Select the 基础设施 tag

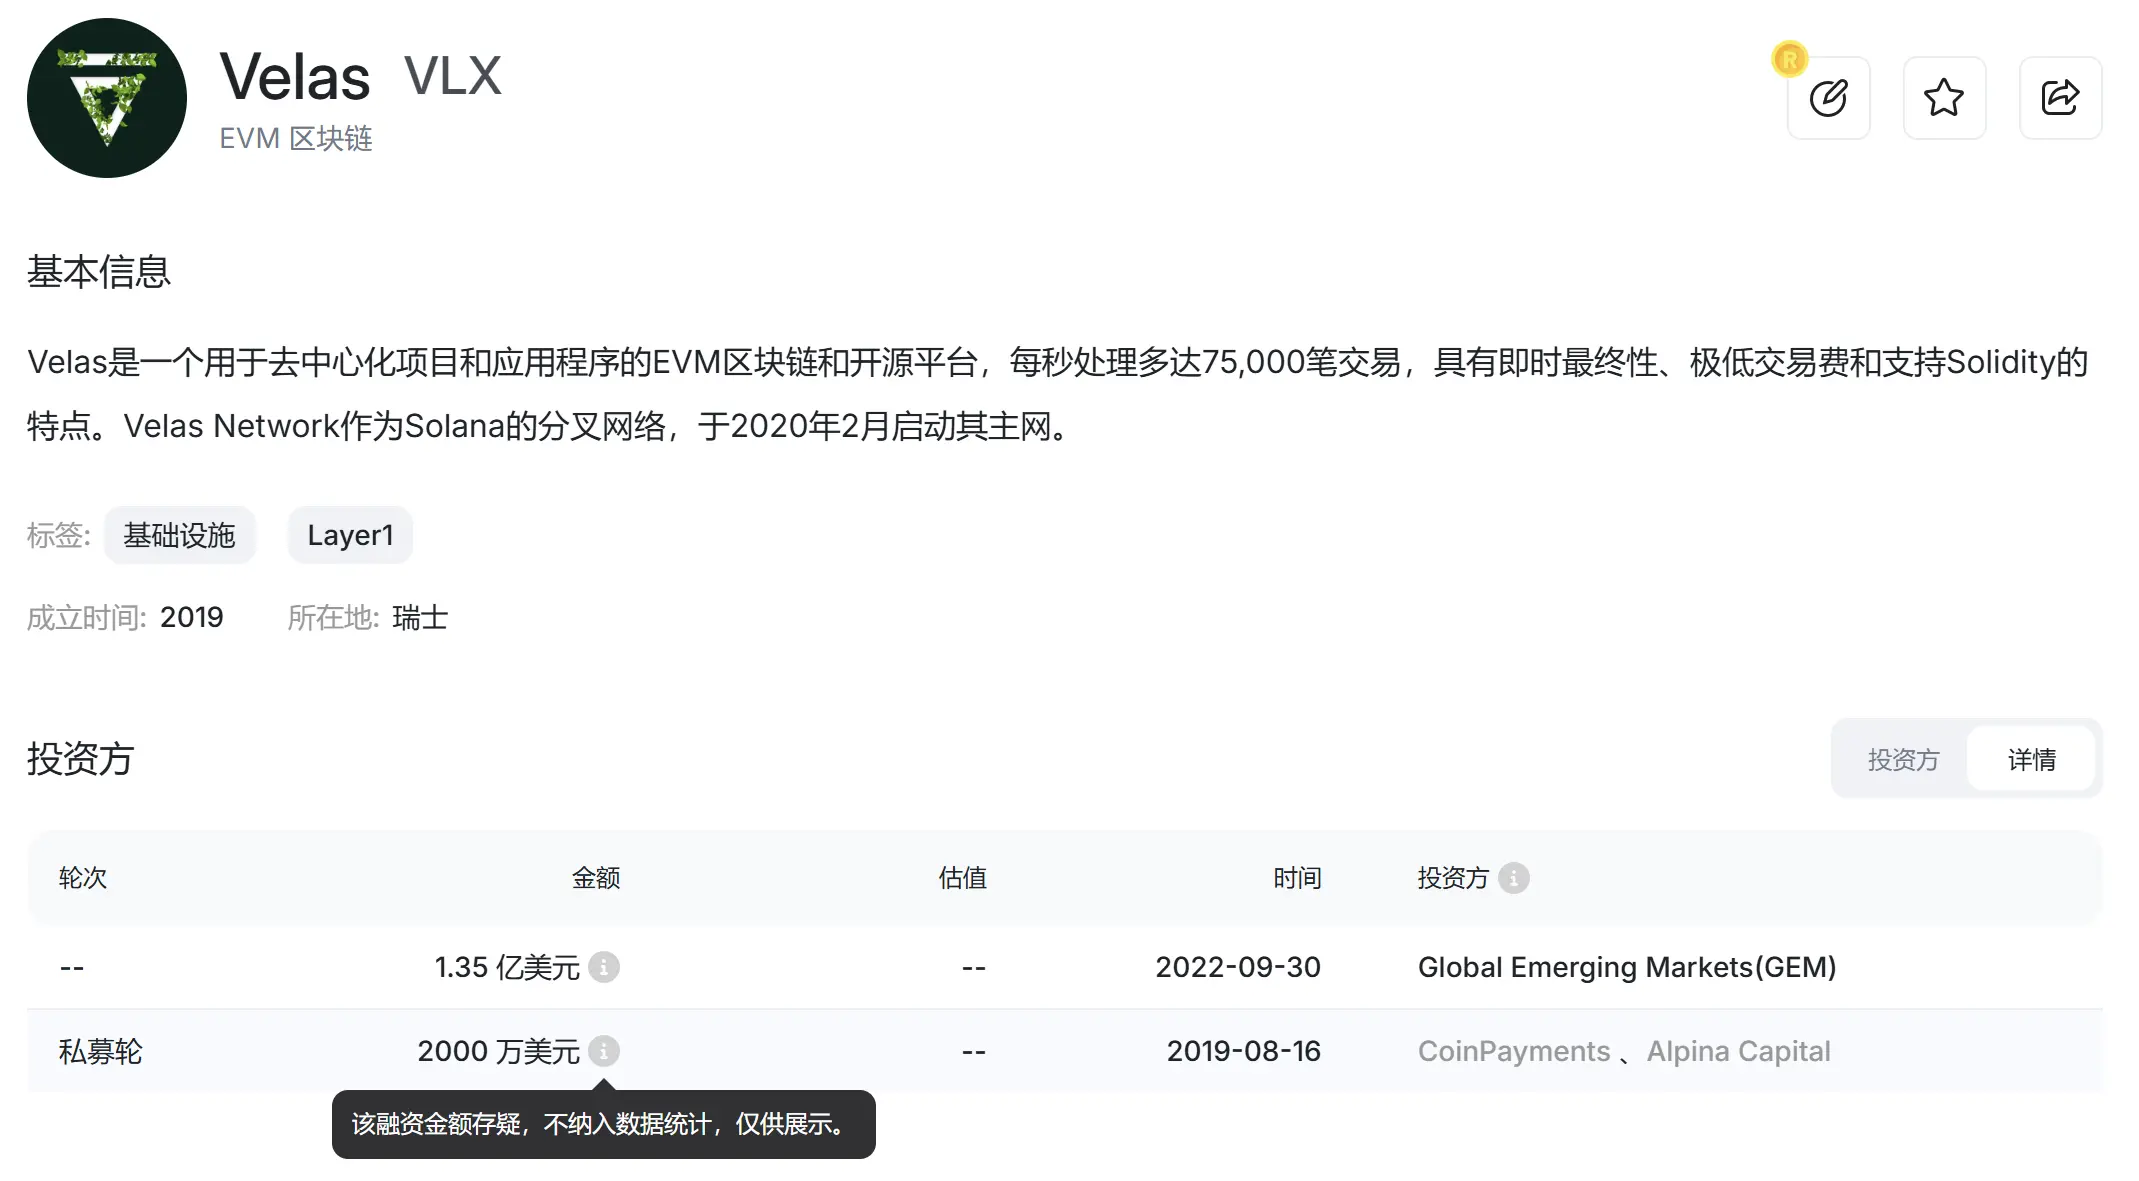click(x=180, y=535)
